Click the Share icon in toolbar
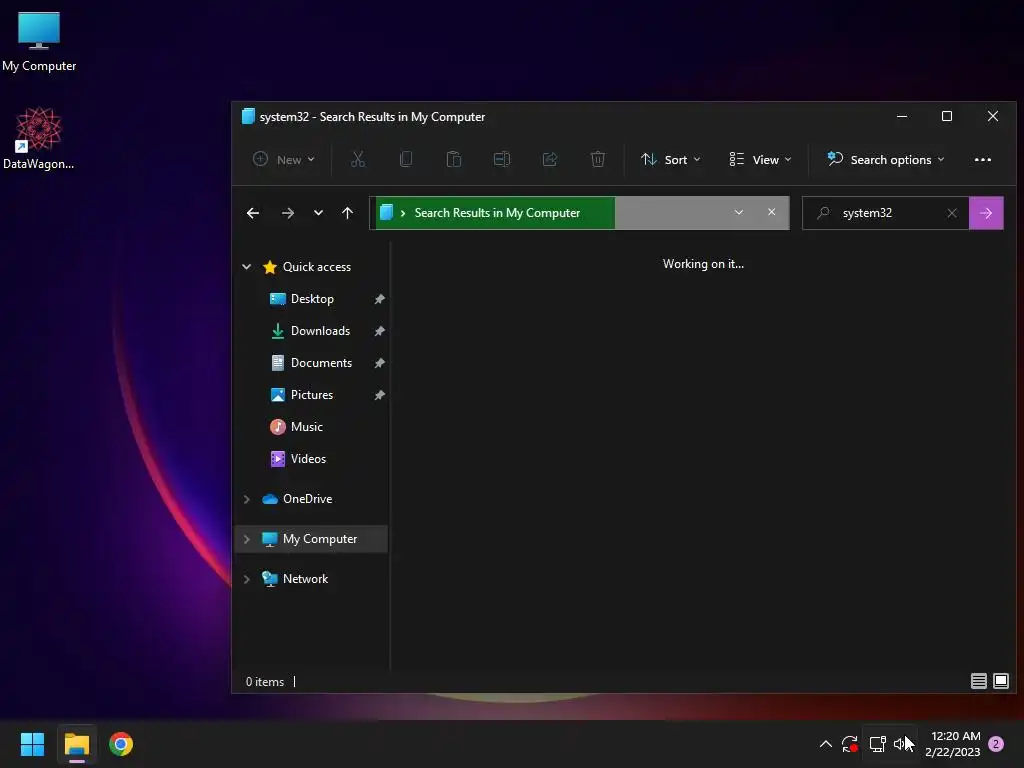 click(x=550, y=159)
